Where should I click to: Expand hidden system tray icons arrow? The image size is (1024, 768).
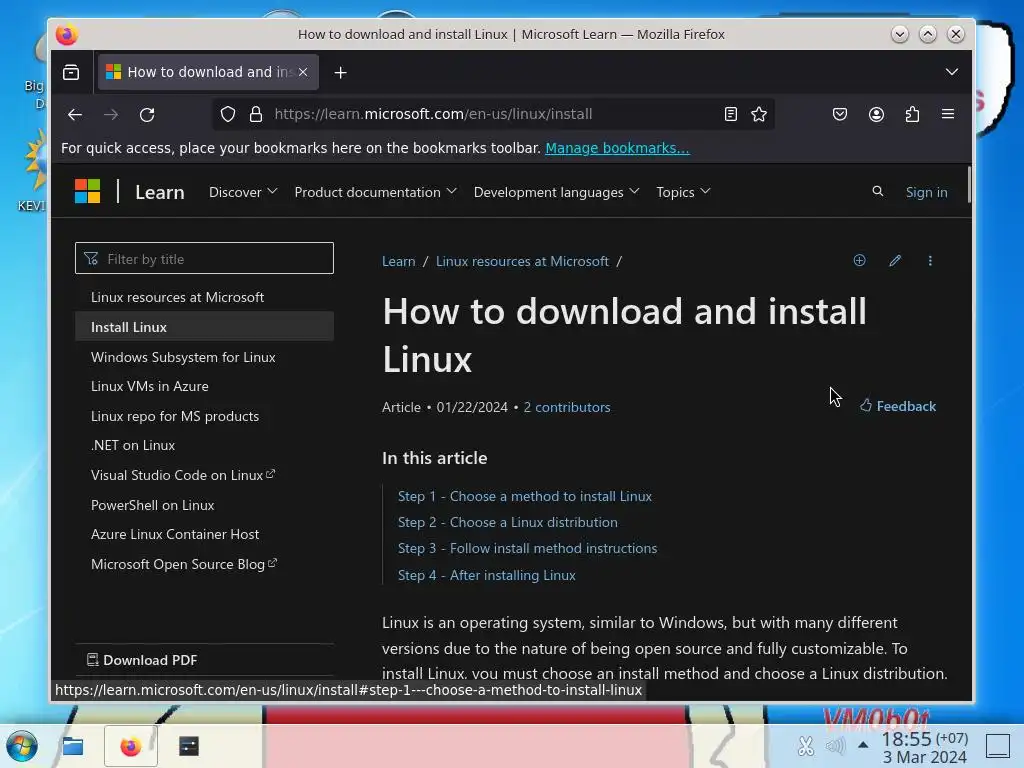pos(863,745)
